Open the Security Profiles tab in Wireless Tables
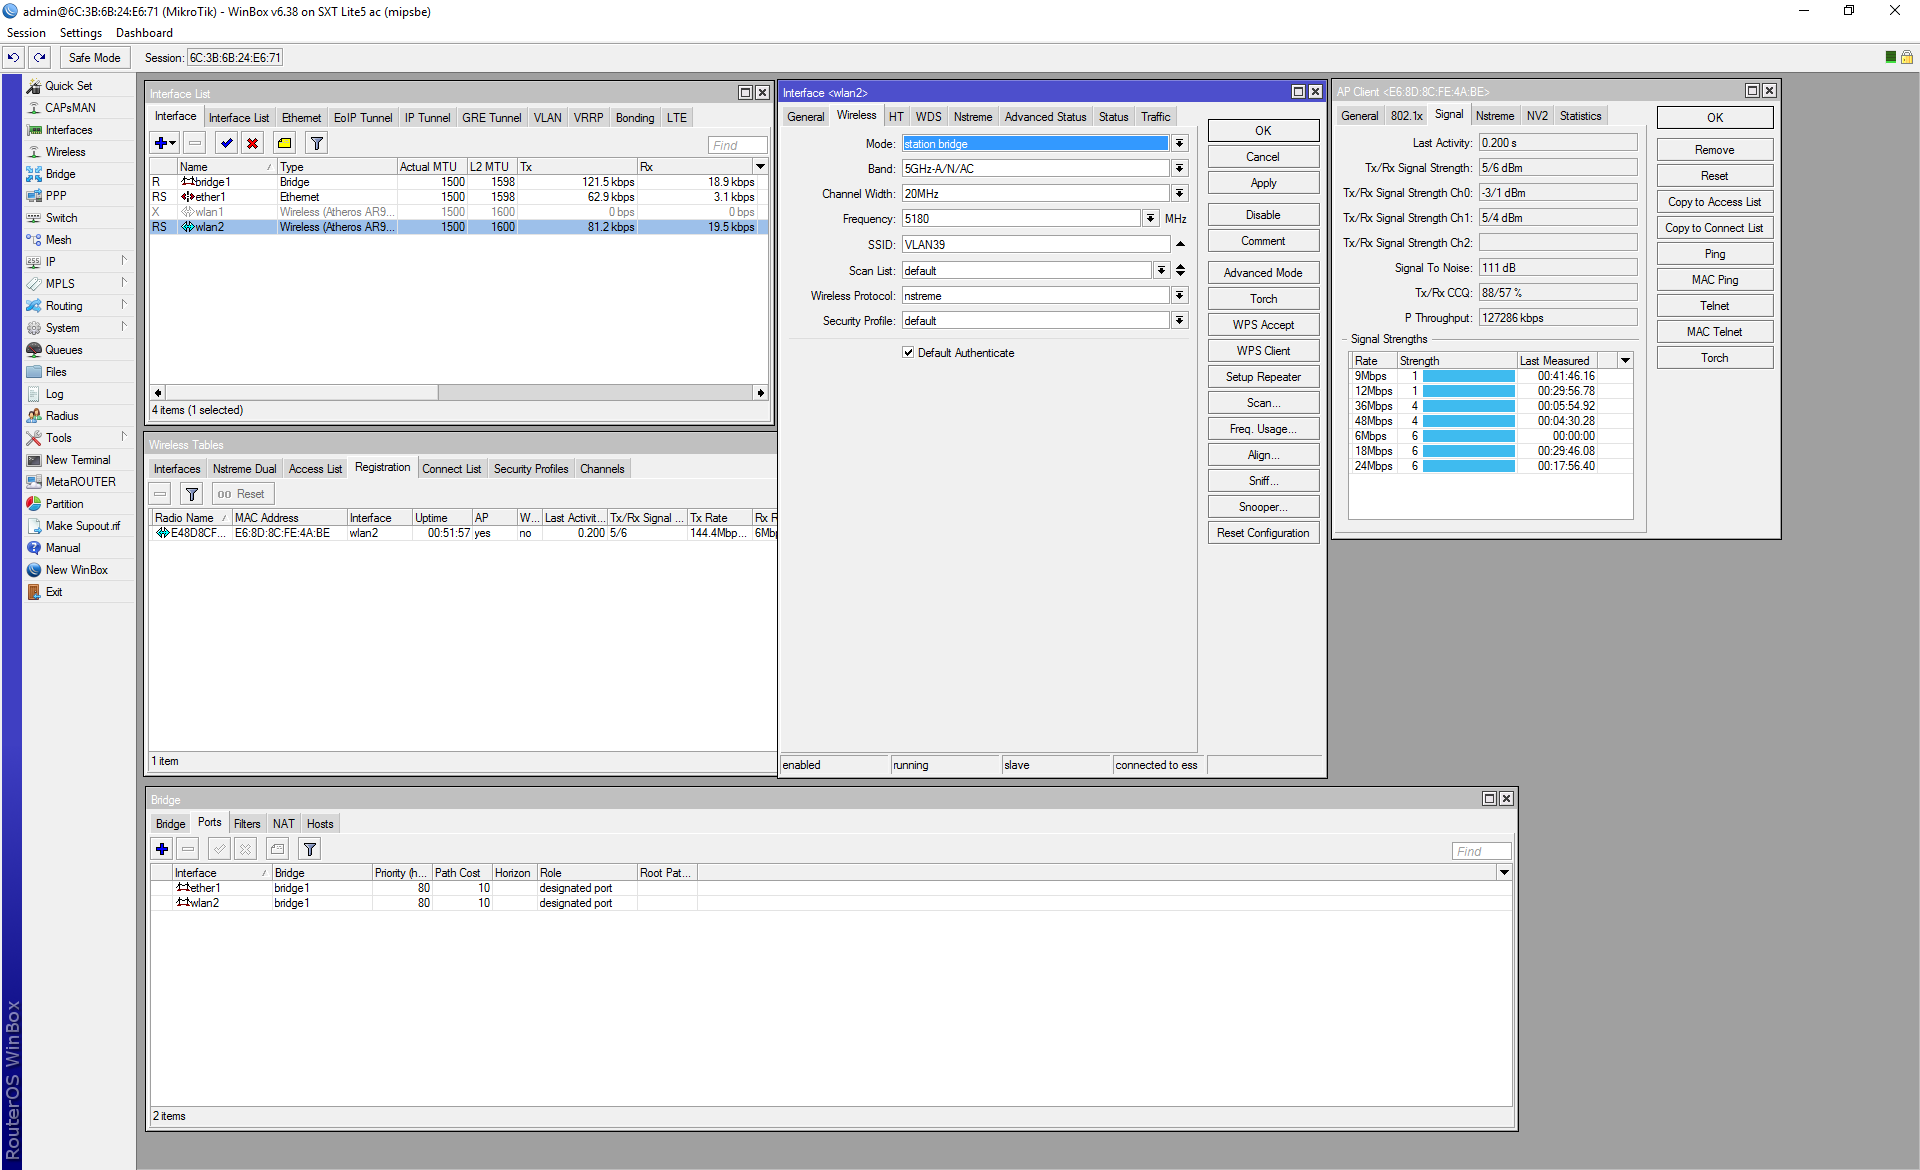 point(531,469)
